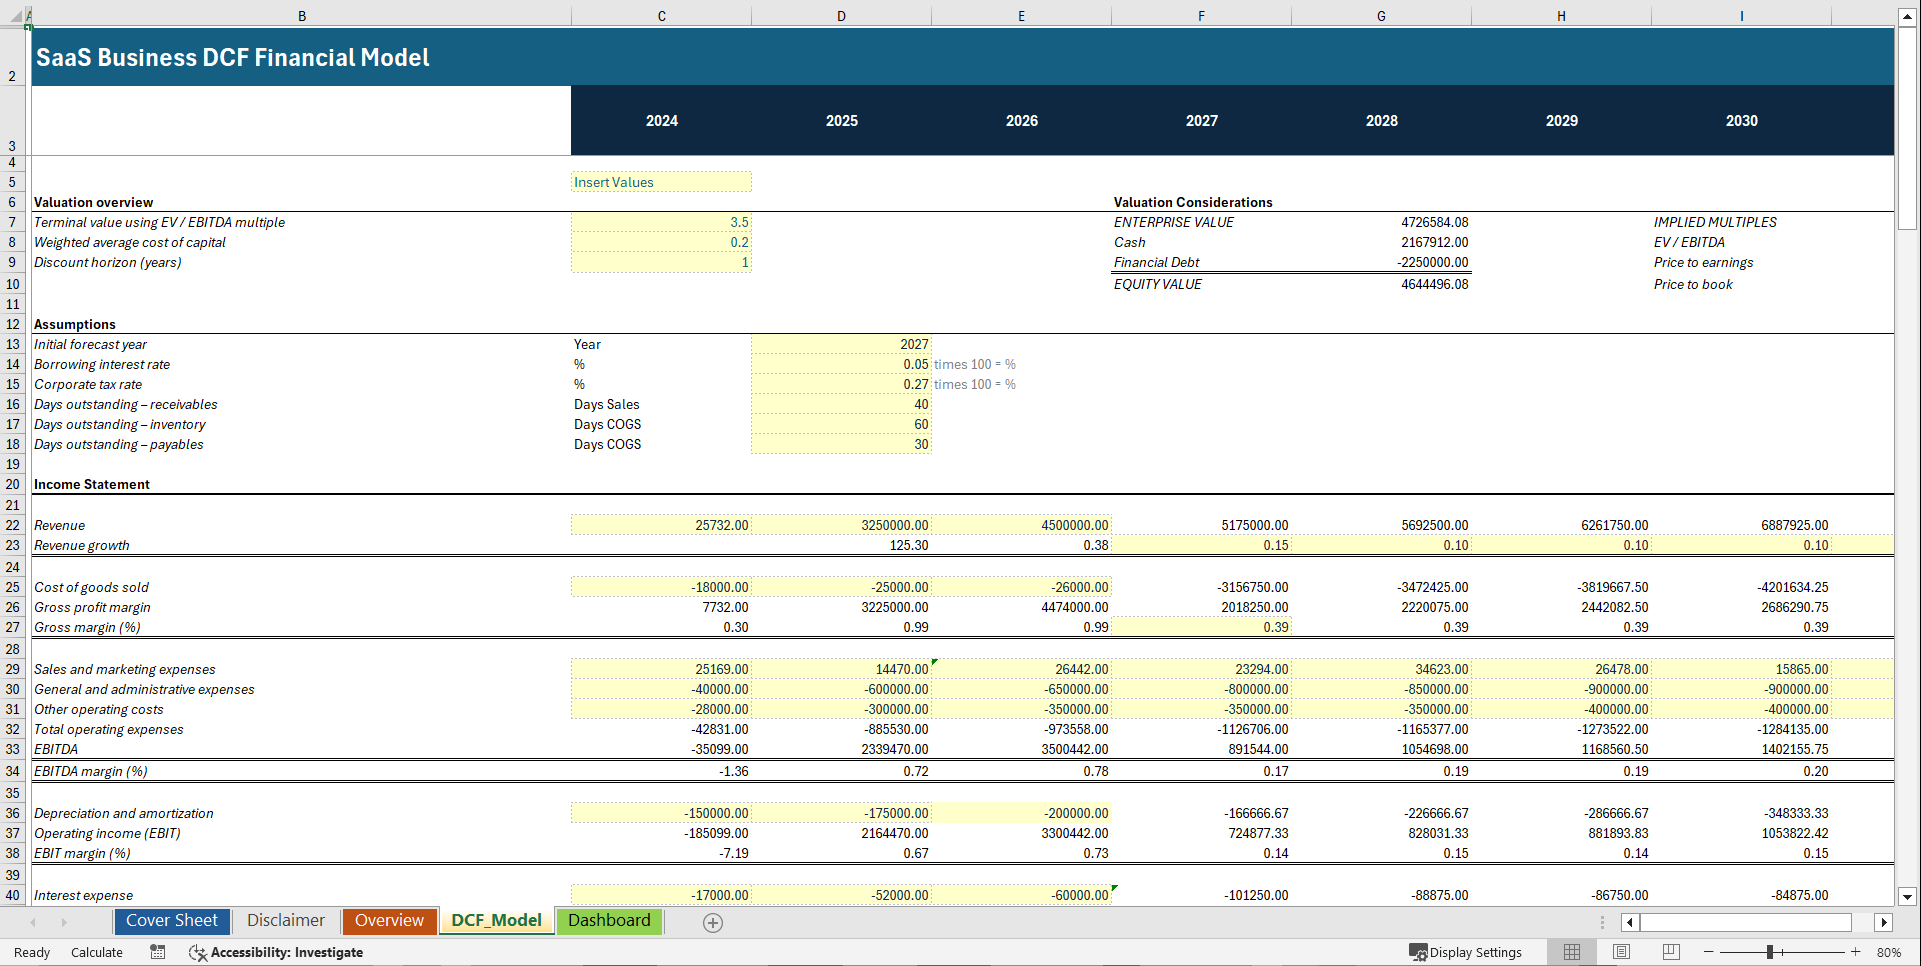Screen dimensions: 1921x966
Task: Click the 80% zoom percentage
Action: [1889, 952]
